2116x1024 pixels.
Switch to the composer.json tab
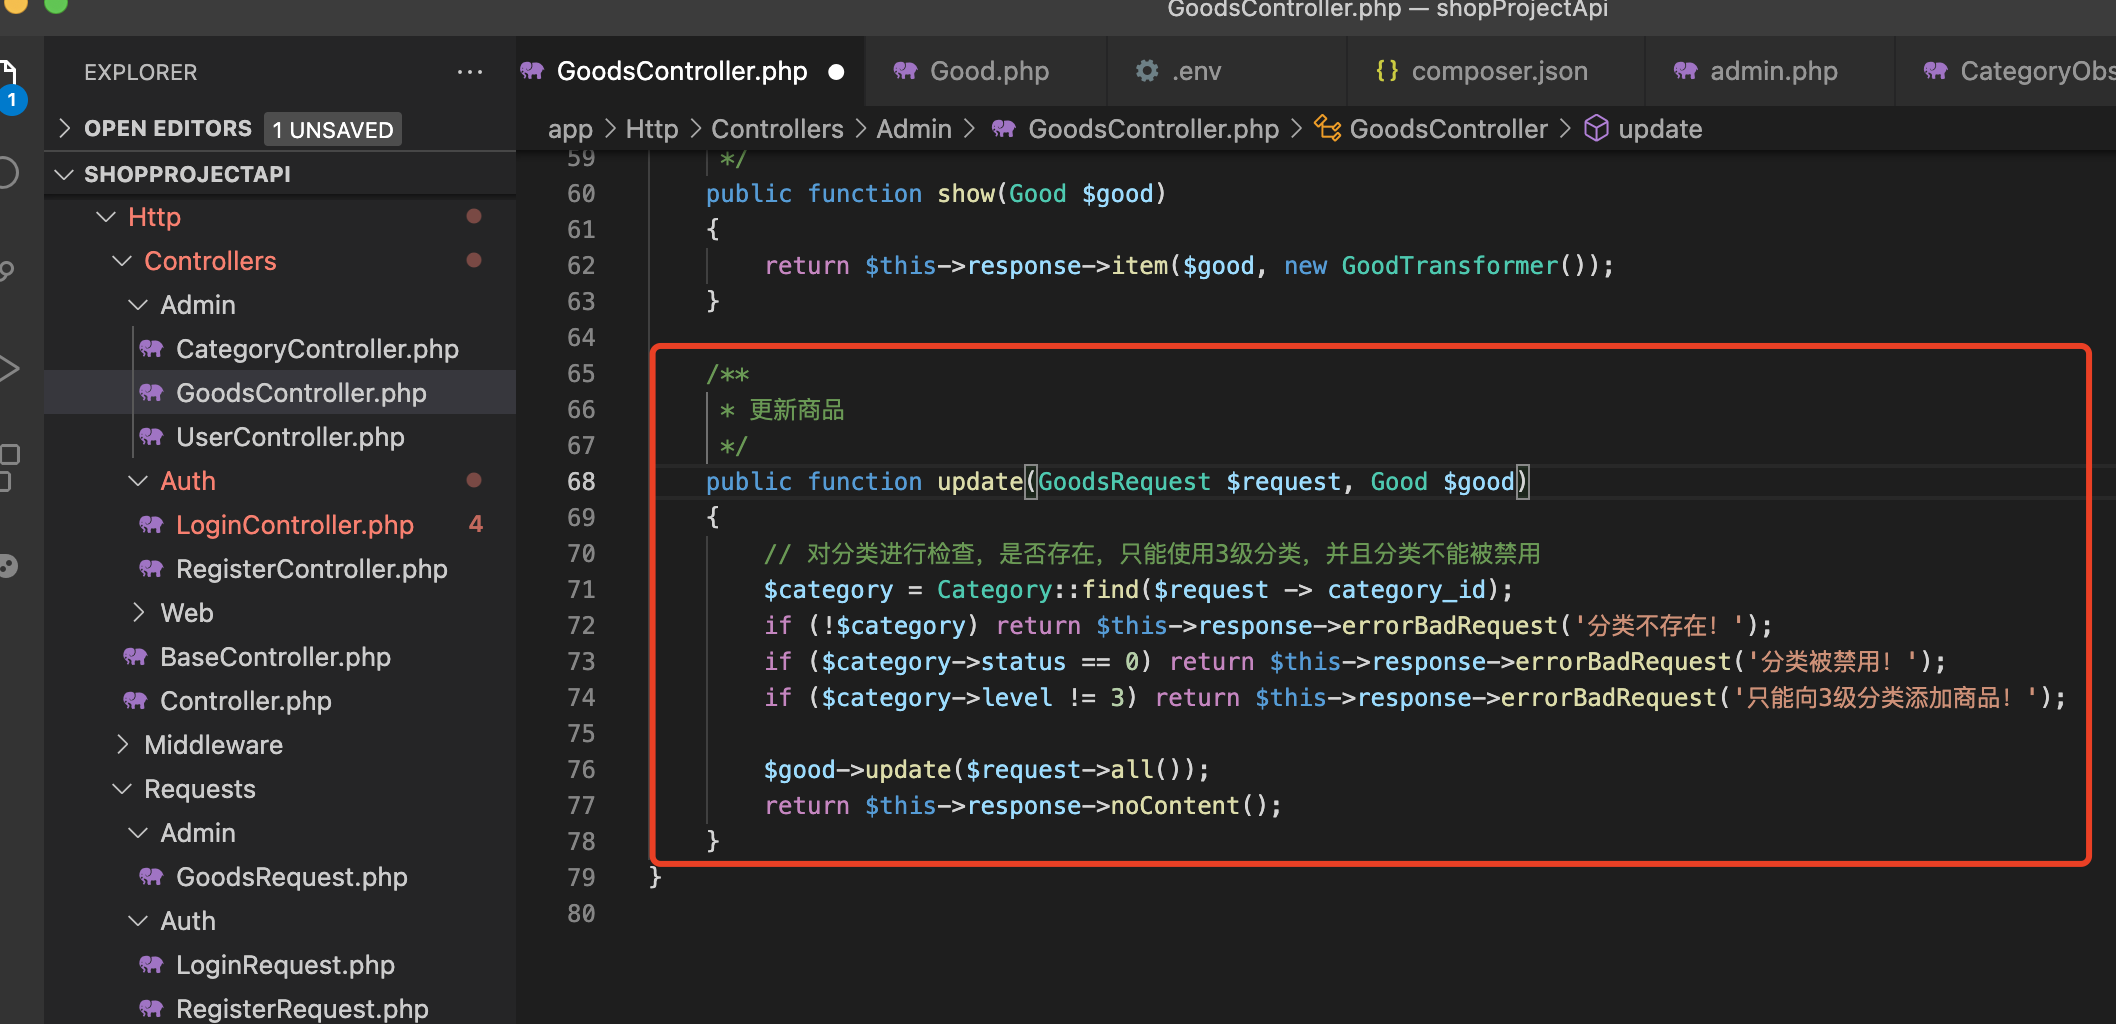[x=1496, y=71]
